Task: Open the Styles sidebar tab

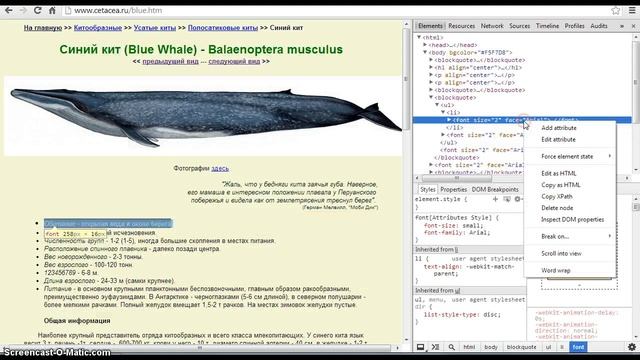Action: pos(427,189)
